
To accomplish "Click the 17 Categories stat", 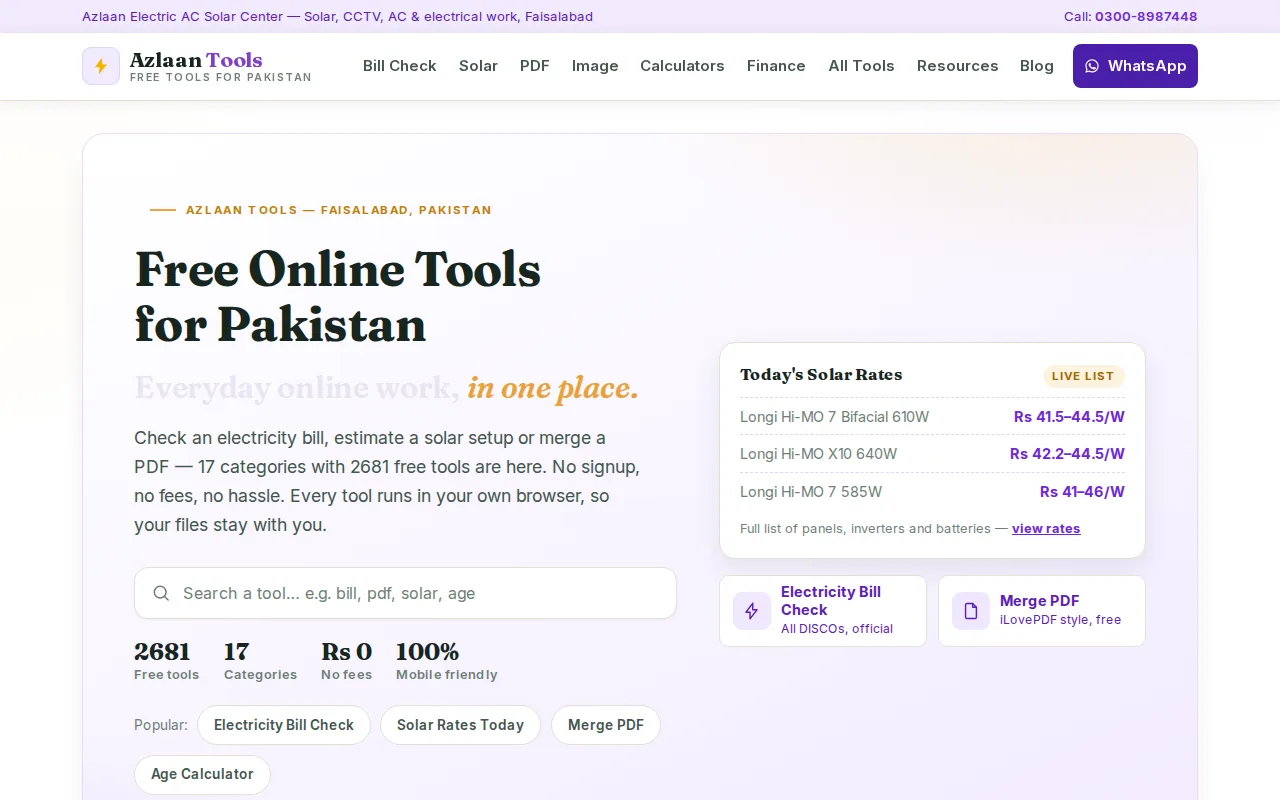I will click(x=260, y=661).
